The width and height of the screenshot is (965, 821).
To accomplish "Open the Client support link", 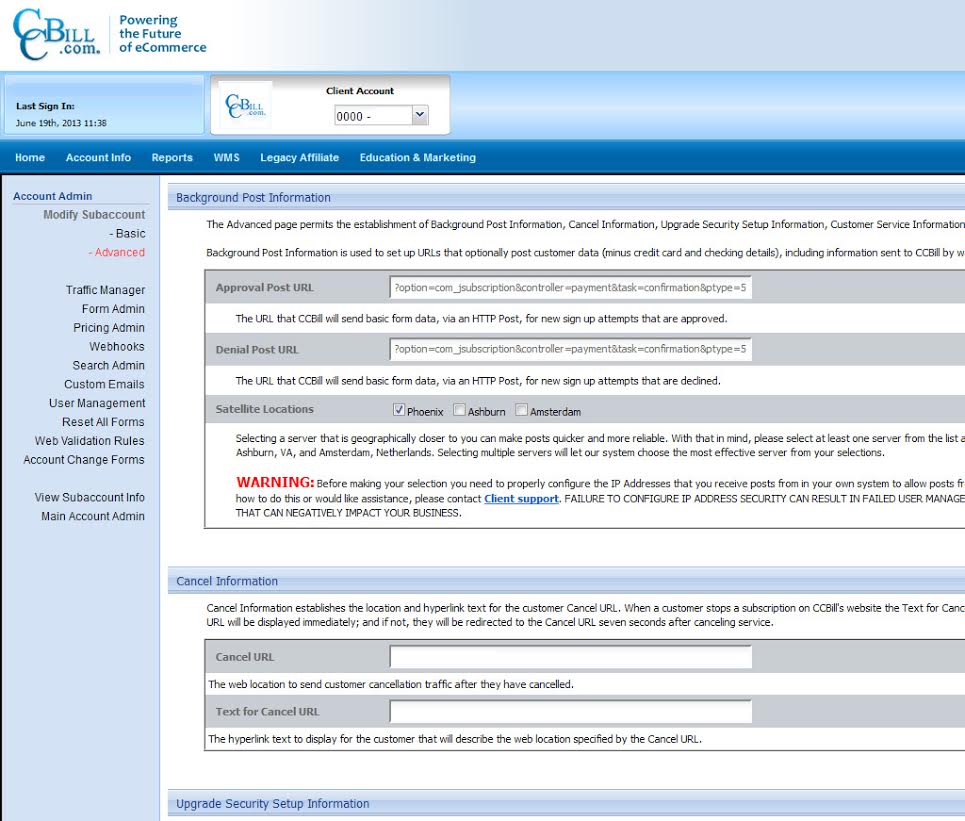I will (x=521, y=499).
